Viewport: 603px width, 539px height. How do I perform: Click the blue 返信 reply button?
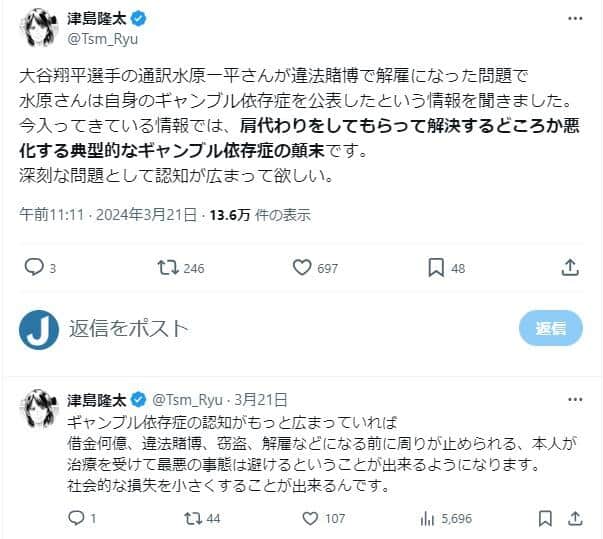point(550,328)
